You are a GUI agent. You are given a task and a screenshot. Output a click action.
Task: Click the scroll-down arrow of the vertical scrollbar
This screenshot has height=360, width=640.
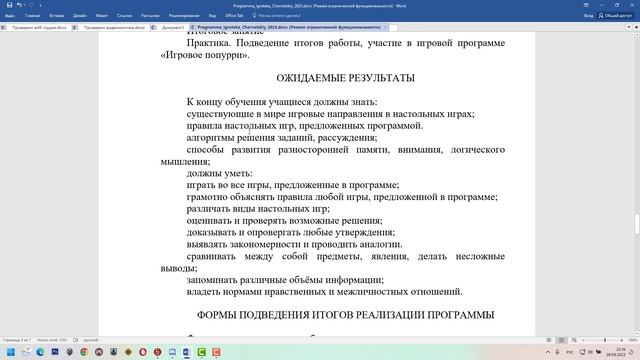pyautogui.click(x=637, y=333)
